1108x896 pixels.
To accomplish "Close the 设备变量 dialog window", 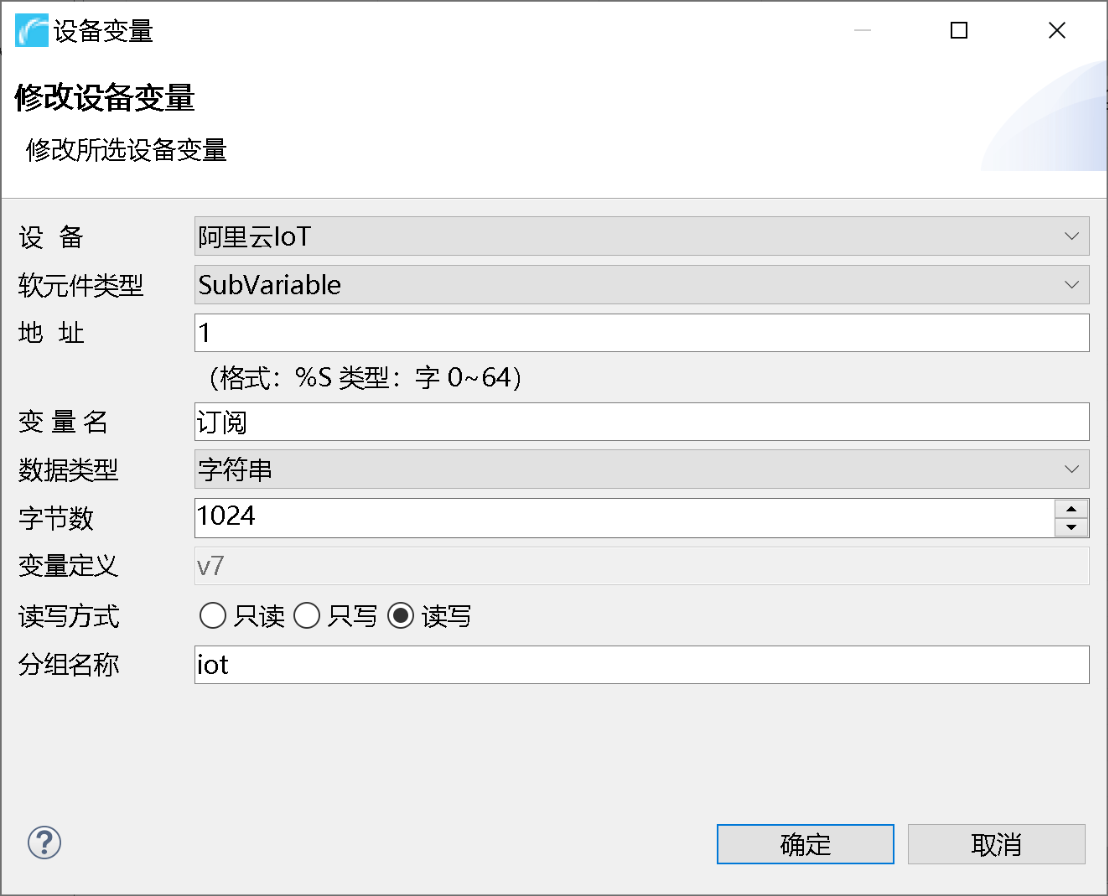I will 1057,30.
